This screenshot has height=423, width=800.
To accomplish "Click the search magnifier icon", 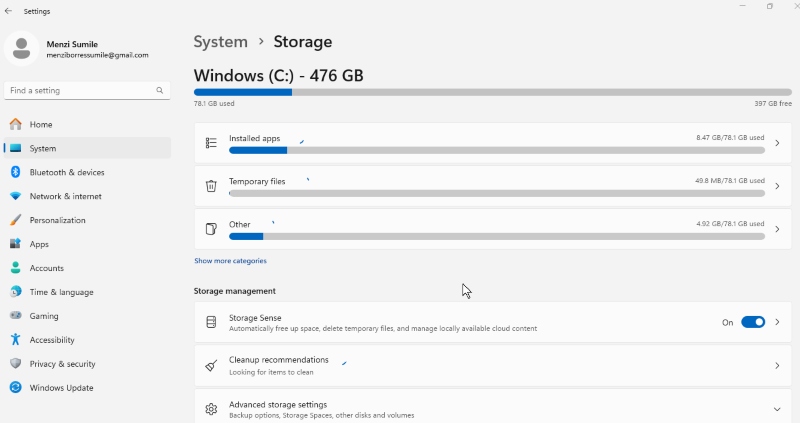I will [x=160, y=90].
